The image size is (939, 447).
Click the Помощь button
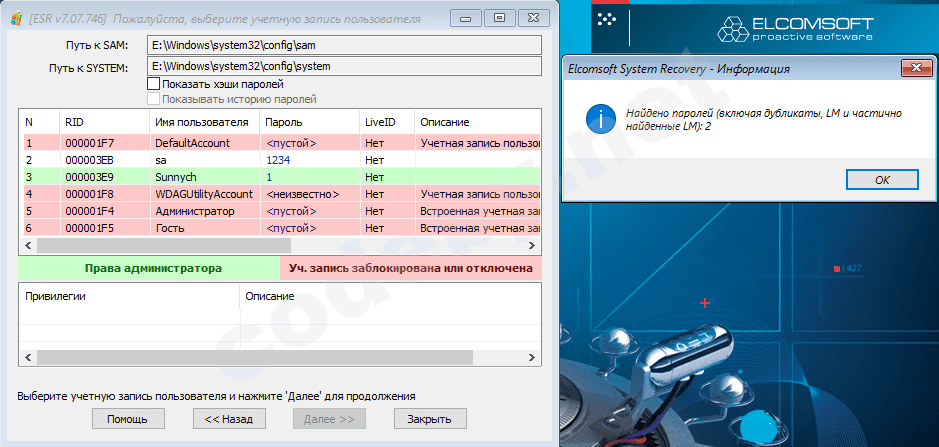128,419
